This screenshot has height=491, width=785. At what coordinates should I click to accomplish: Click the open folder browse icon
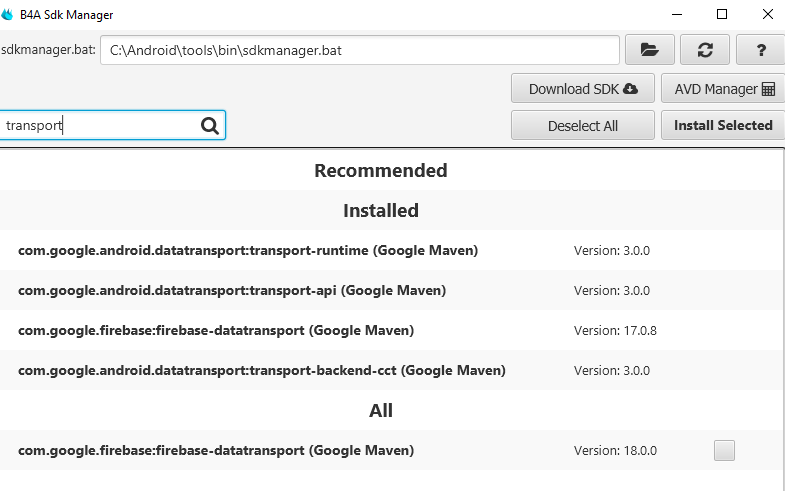tap(650, 49)
